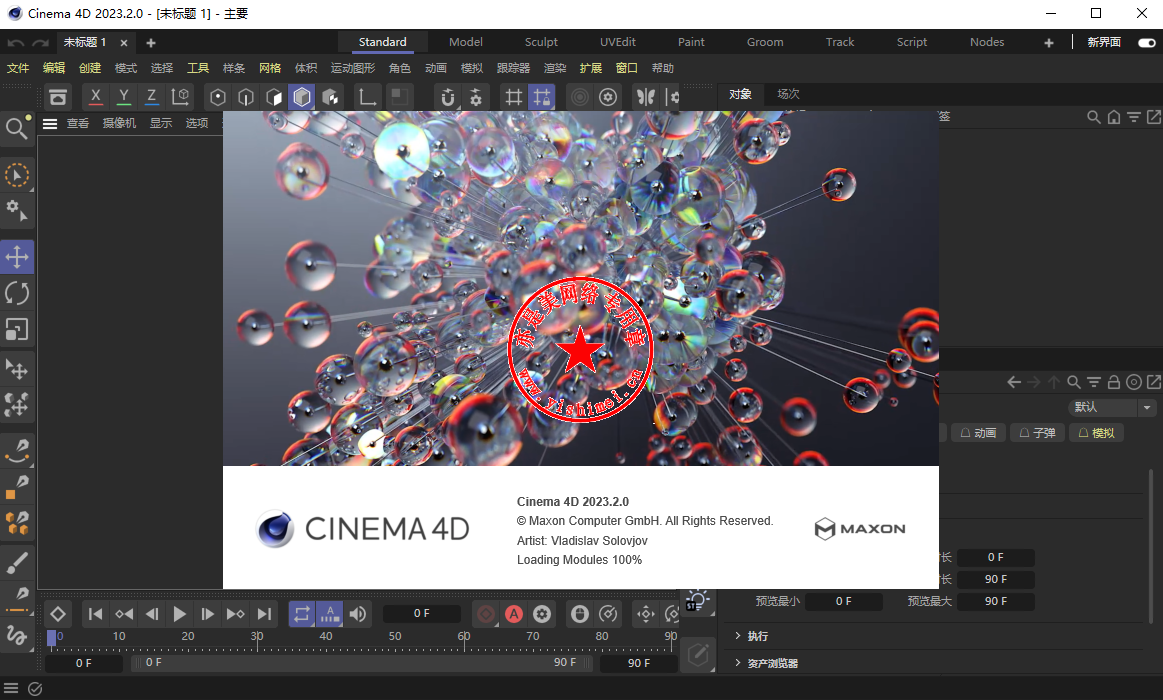Toggle X axis lock

pyautogui.click(x=96, y=96)
